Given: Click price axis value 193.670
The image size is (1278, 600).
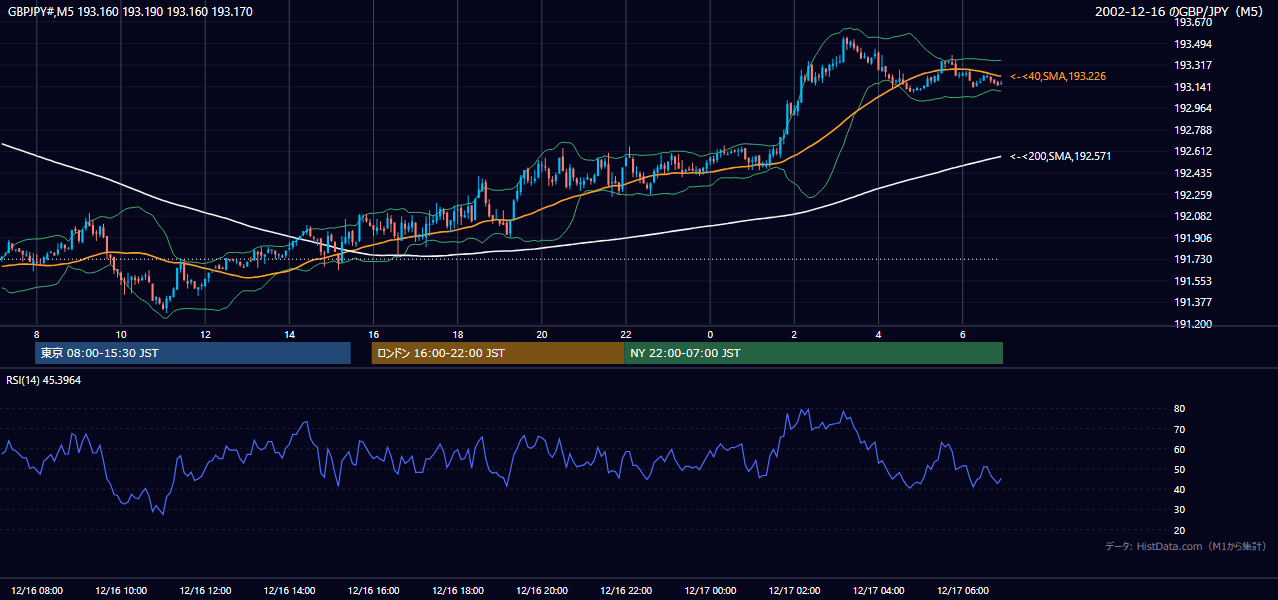Looking at the screenshot, I should click(1192, 22).
